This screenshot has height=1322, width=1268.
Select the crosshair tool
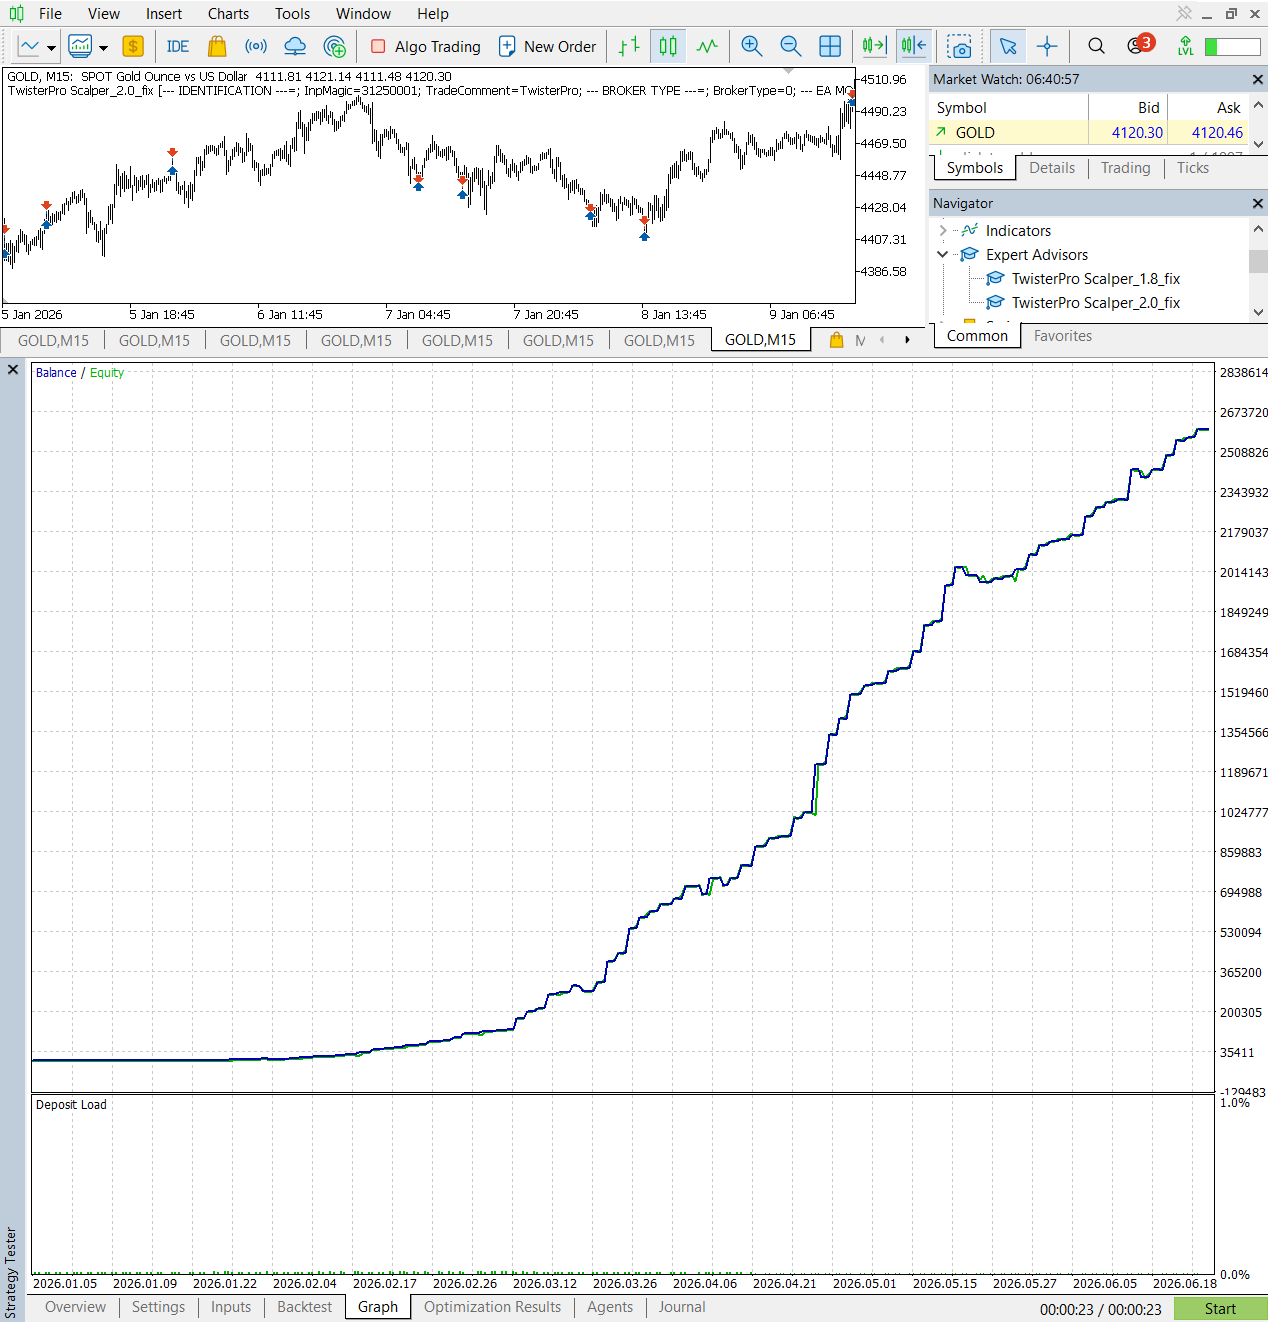click(1047, 46)
